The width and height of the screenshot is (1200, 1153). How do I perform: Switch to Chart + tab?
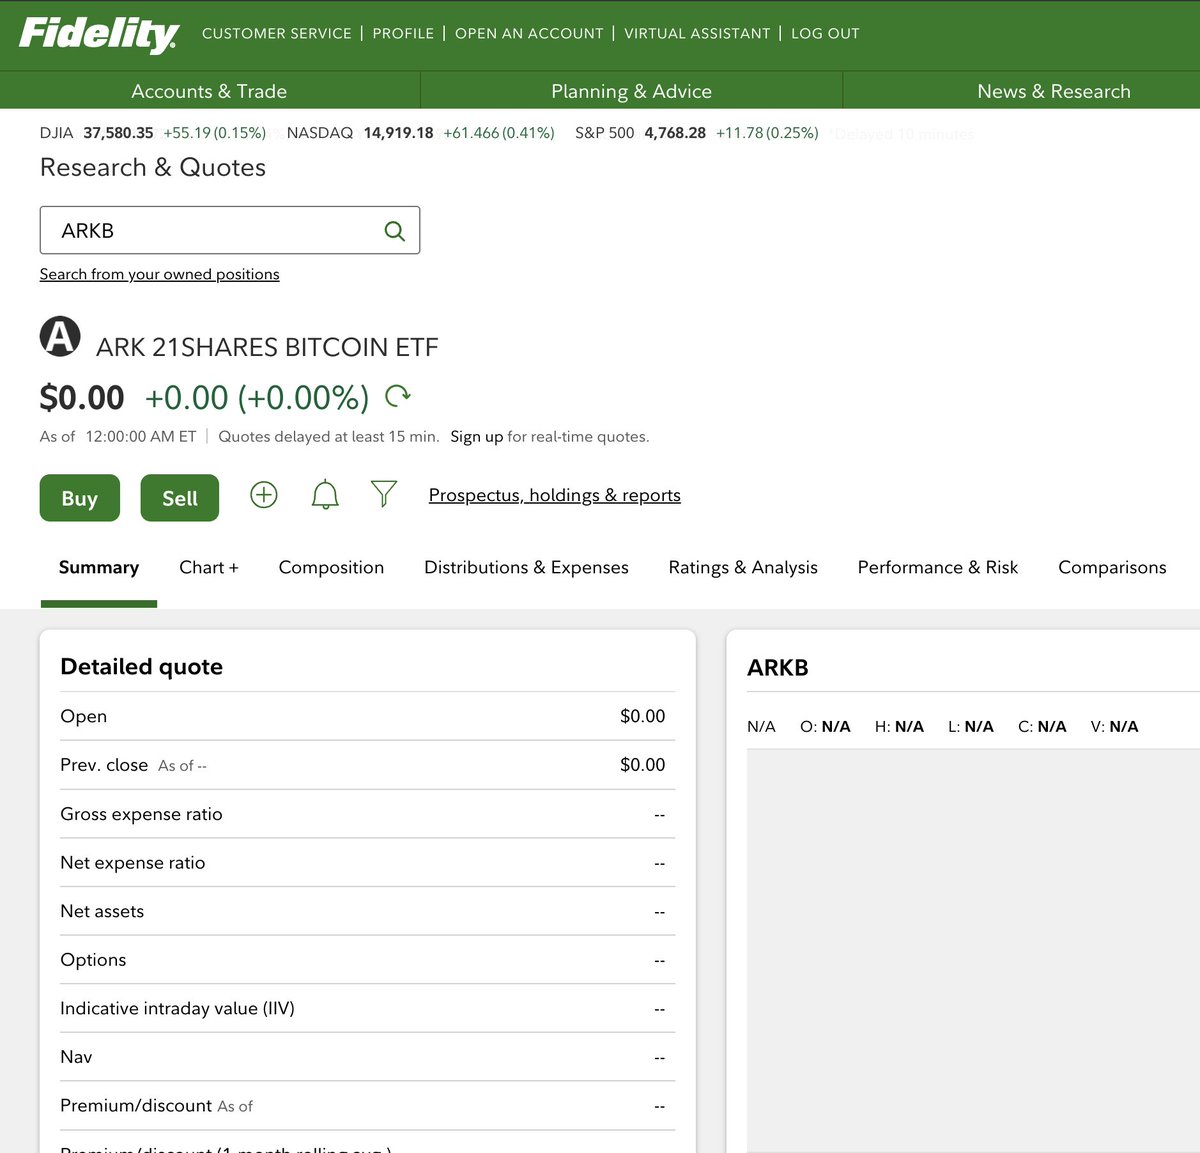pyautogui.click(x=209, y=567)
